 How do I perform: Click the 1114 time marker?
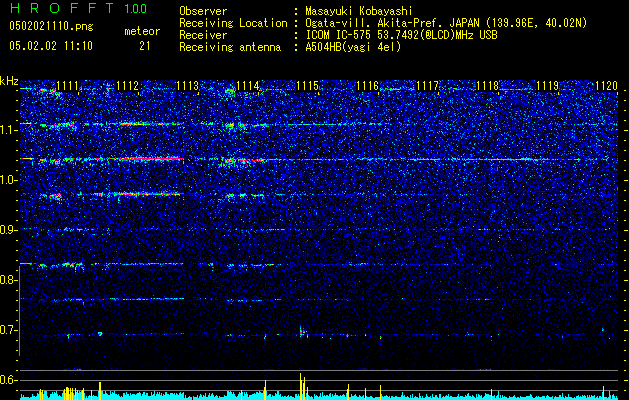[248, 86]
